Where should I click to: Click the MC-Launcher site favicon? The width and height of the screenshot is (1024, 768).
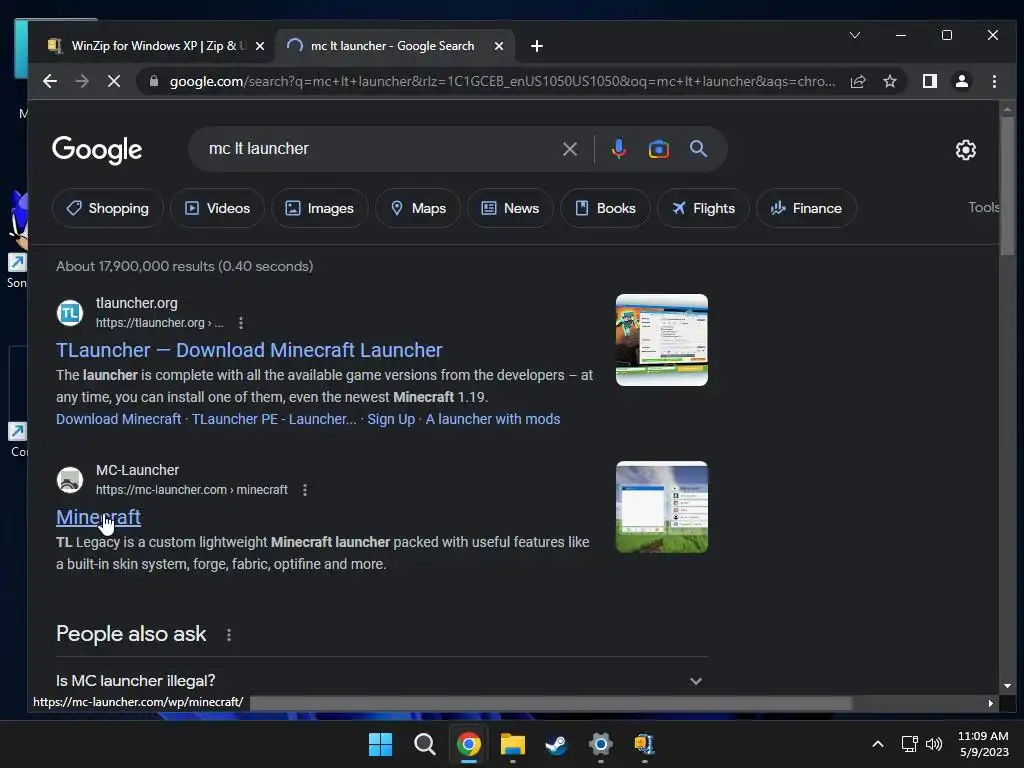click(70, 480)
